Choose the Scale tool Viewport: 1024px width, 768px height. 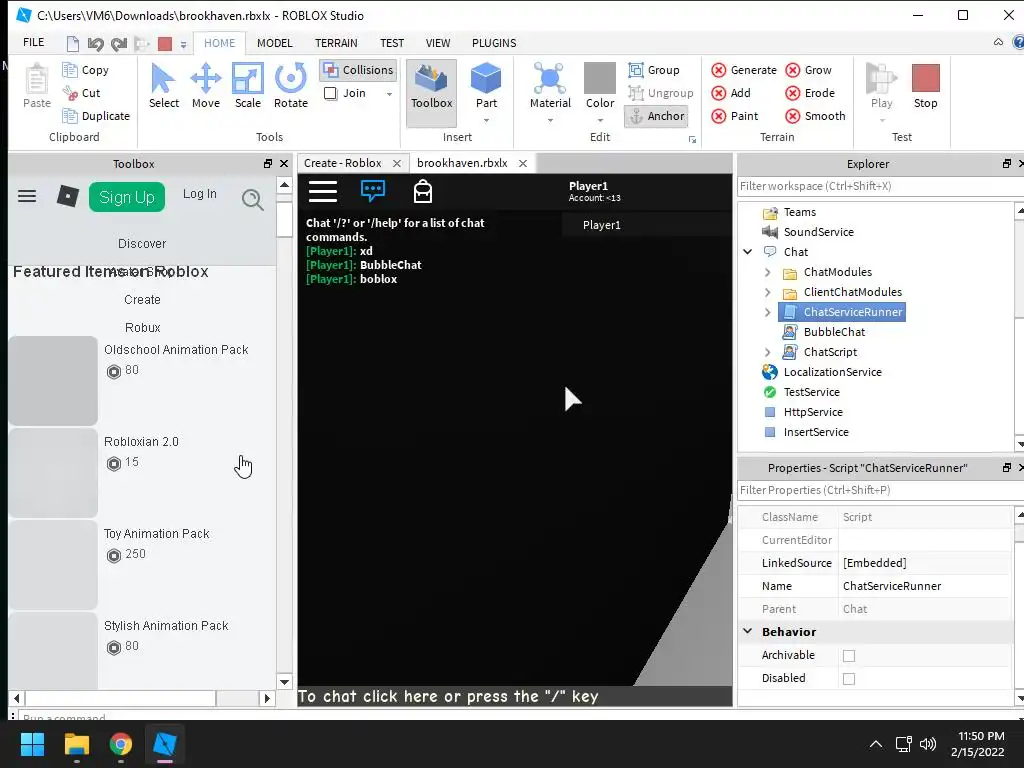pos(248,86)
